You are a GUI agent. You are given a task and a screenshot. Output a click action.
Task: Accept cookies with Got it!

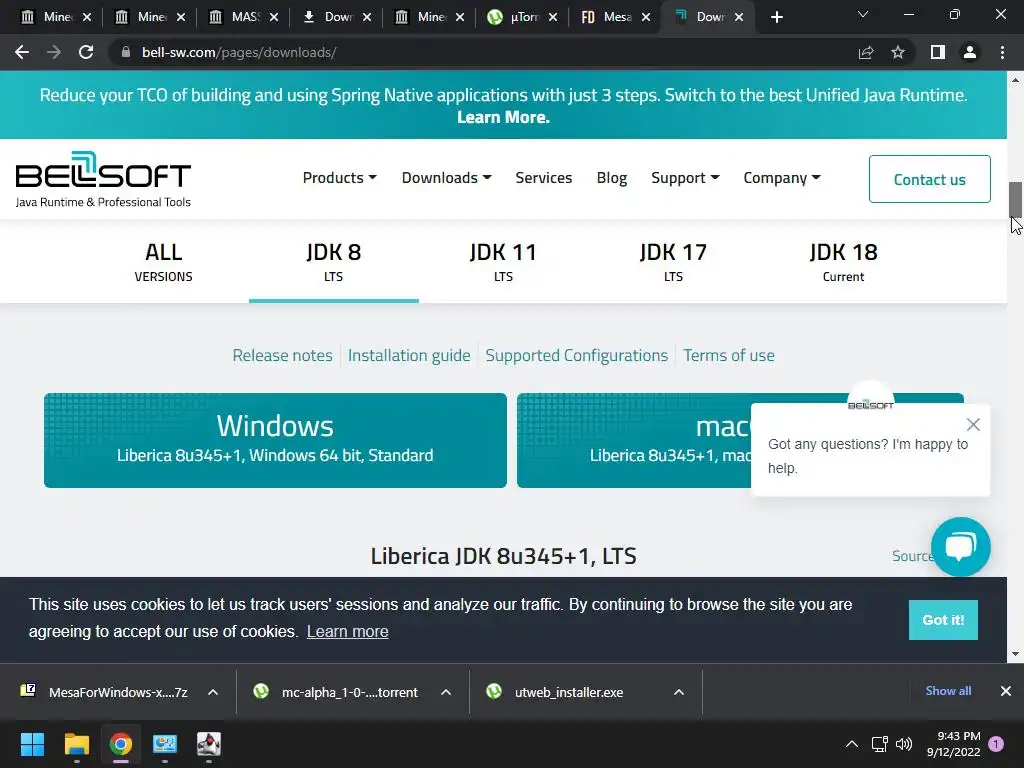click(x=943, y=620)
